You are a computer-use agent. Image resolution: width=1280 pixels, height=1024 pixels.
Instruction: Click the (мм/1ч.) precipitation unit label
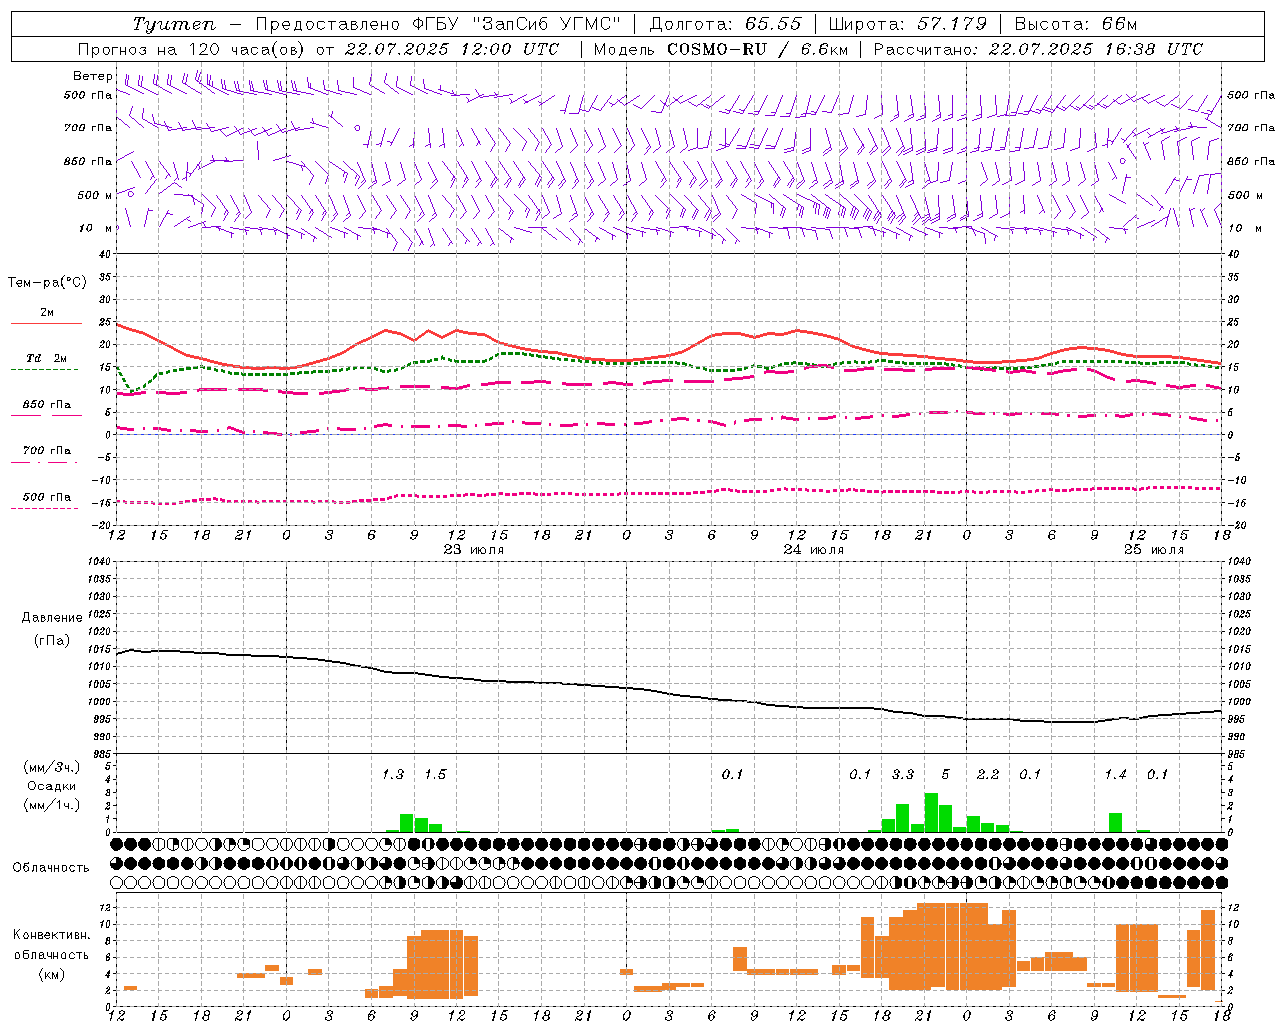pyautogui.click(x=52, y=805)
